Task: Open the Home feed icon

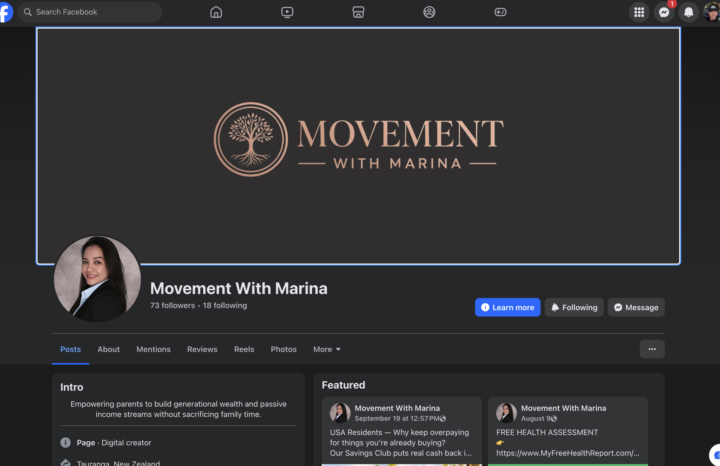Action: pyautogui.click(x=216, y=12)
